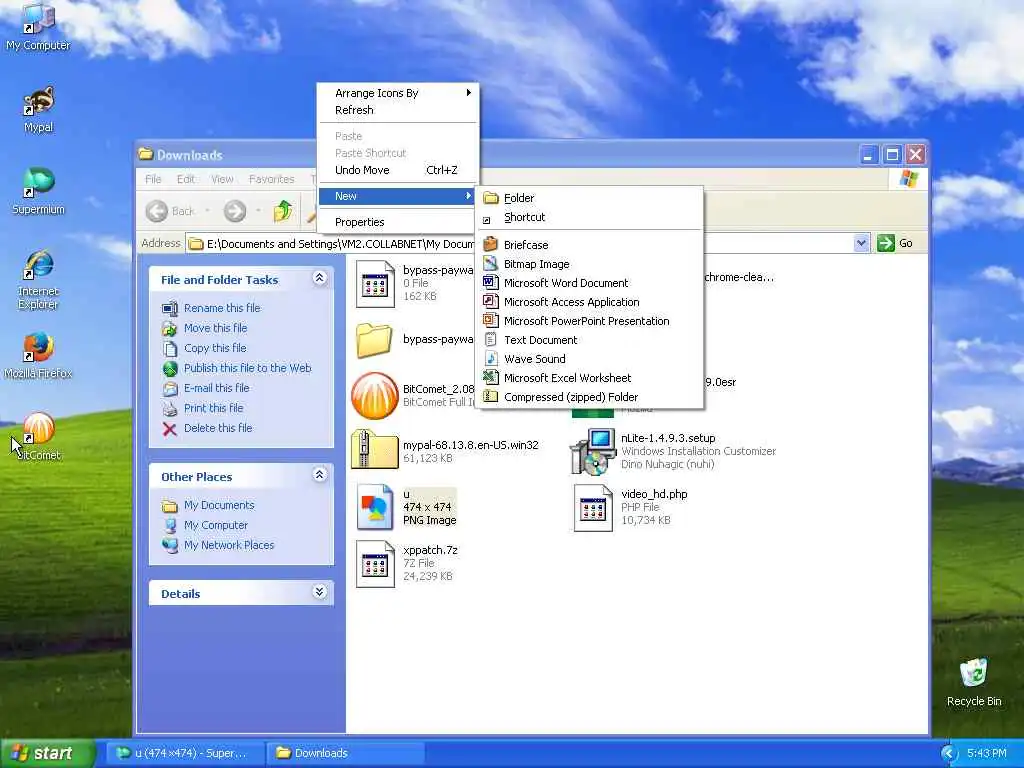
Task: Create a new Compressed (zipped) Folder
Action: 590,396
